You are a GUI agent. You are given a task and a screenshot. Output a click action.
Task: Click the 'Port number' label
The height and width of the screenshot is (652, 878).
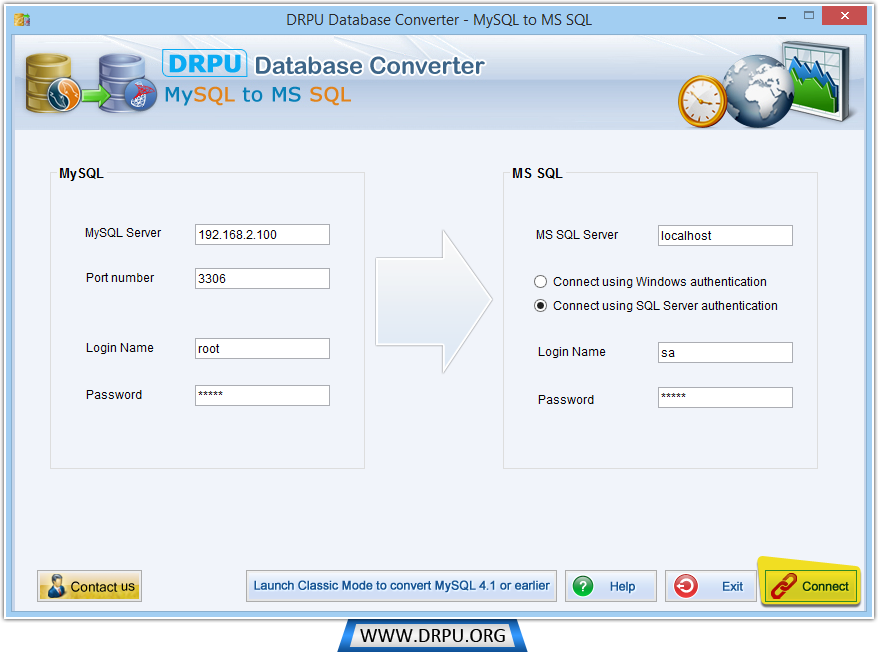click(120, 278)
